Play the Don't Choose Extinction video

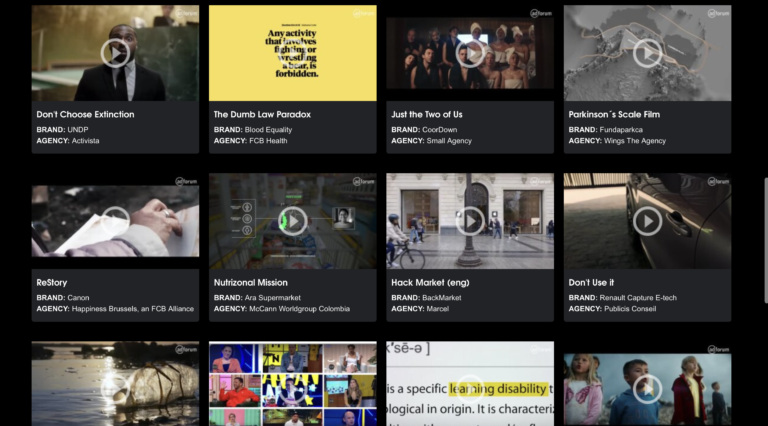click(115, 53)
